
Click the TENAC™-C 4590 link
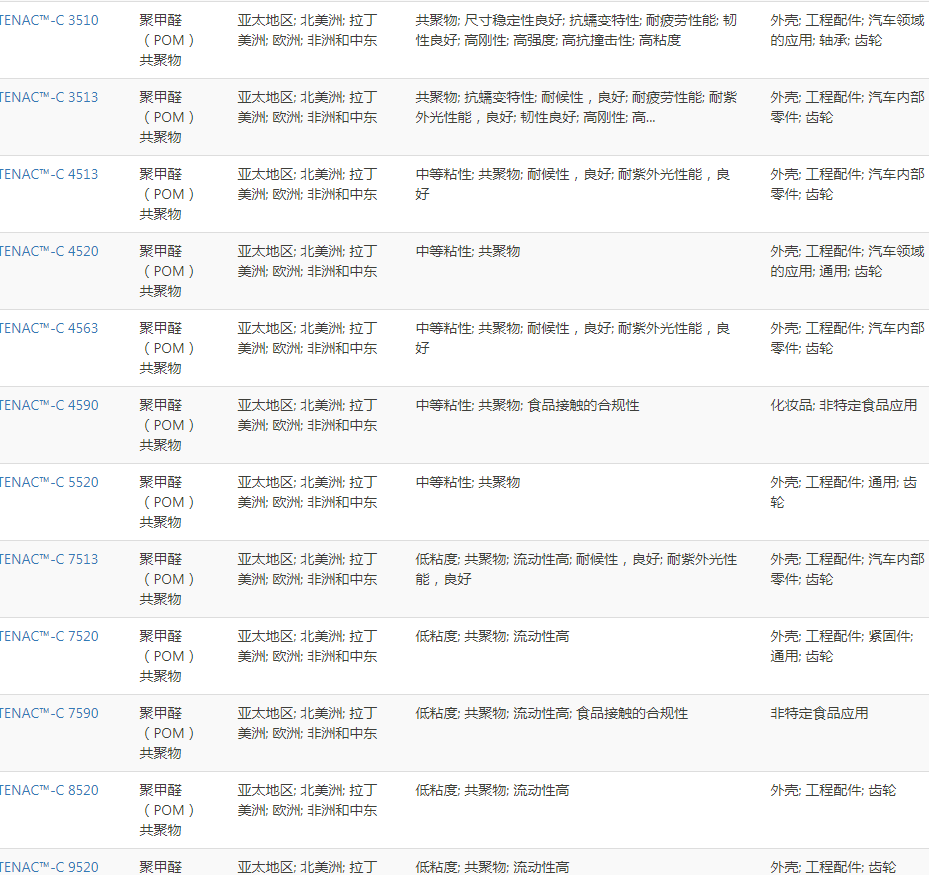(x=49, y=405)
